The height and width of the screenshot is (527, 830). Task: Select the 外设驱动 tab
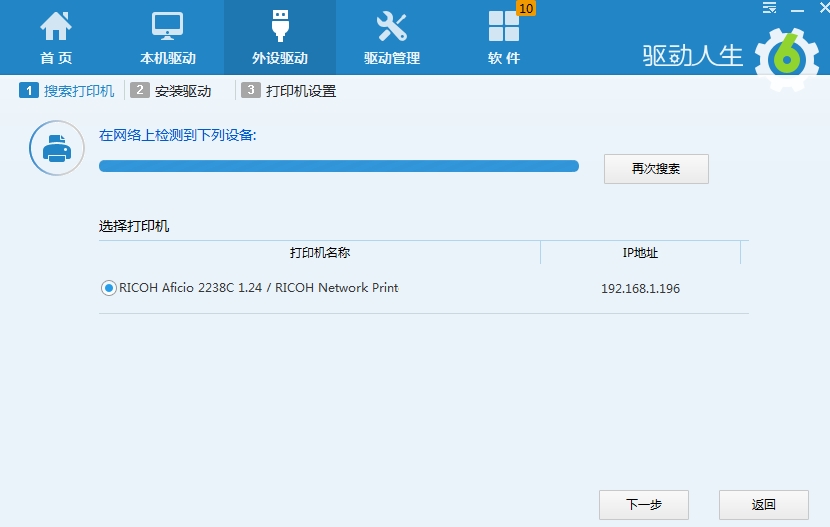(280, 38)
